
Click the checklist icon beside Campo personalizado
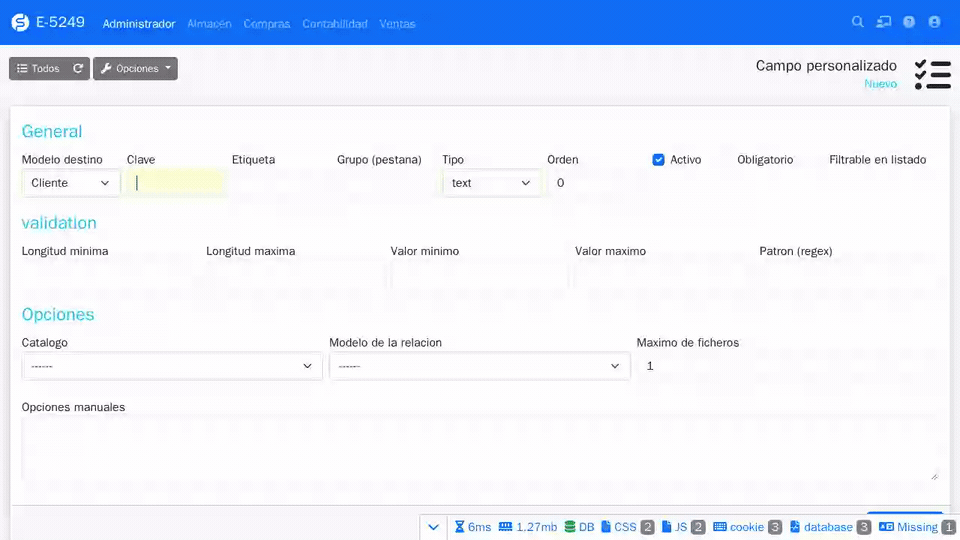932,74
